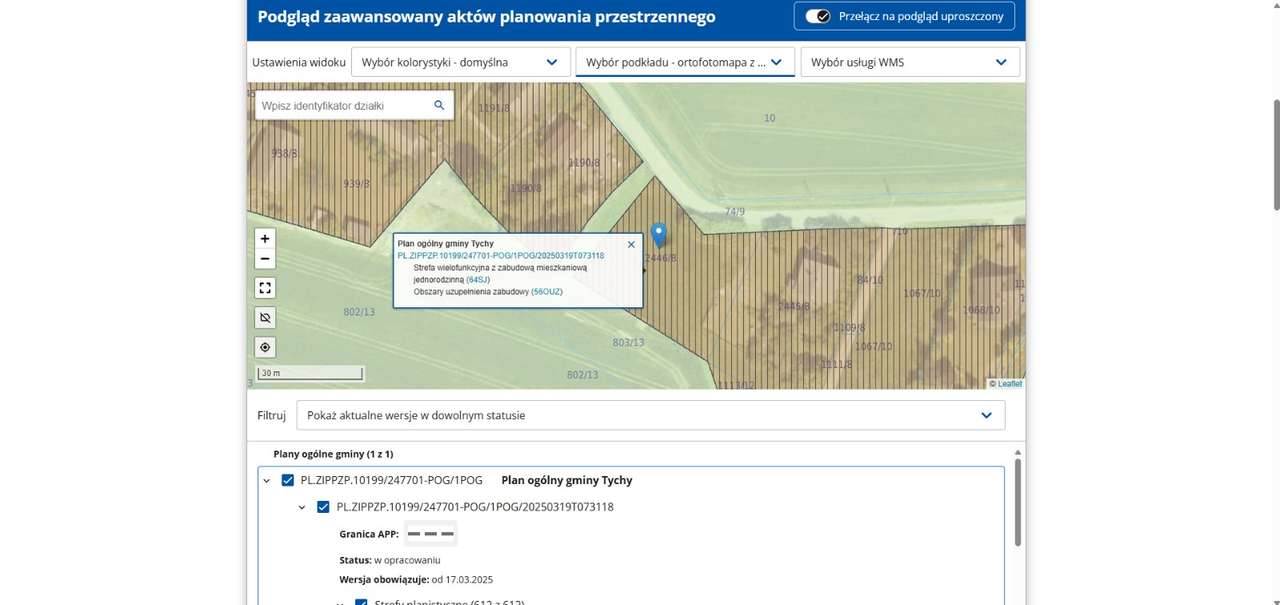Uncheck Strefy planistyczne checkbox

(x=361, y=602)
